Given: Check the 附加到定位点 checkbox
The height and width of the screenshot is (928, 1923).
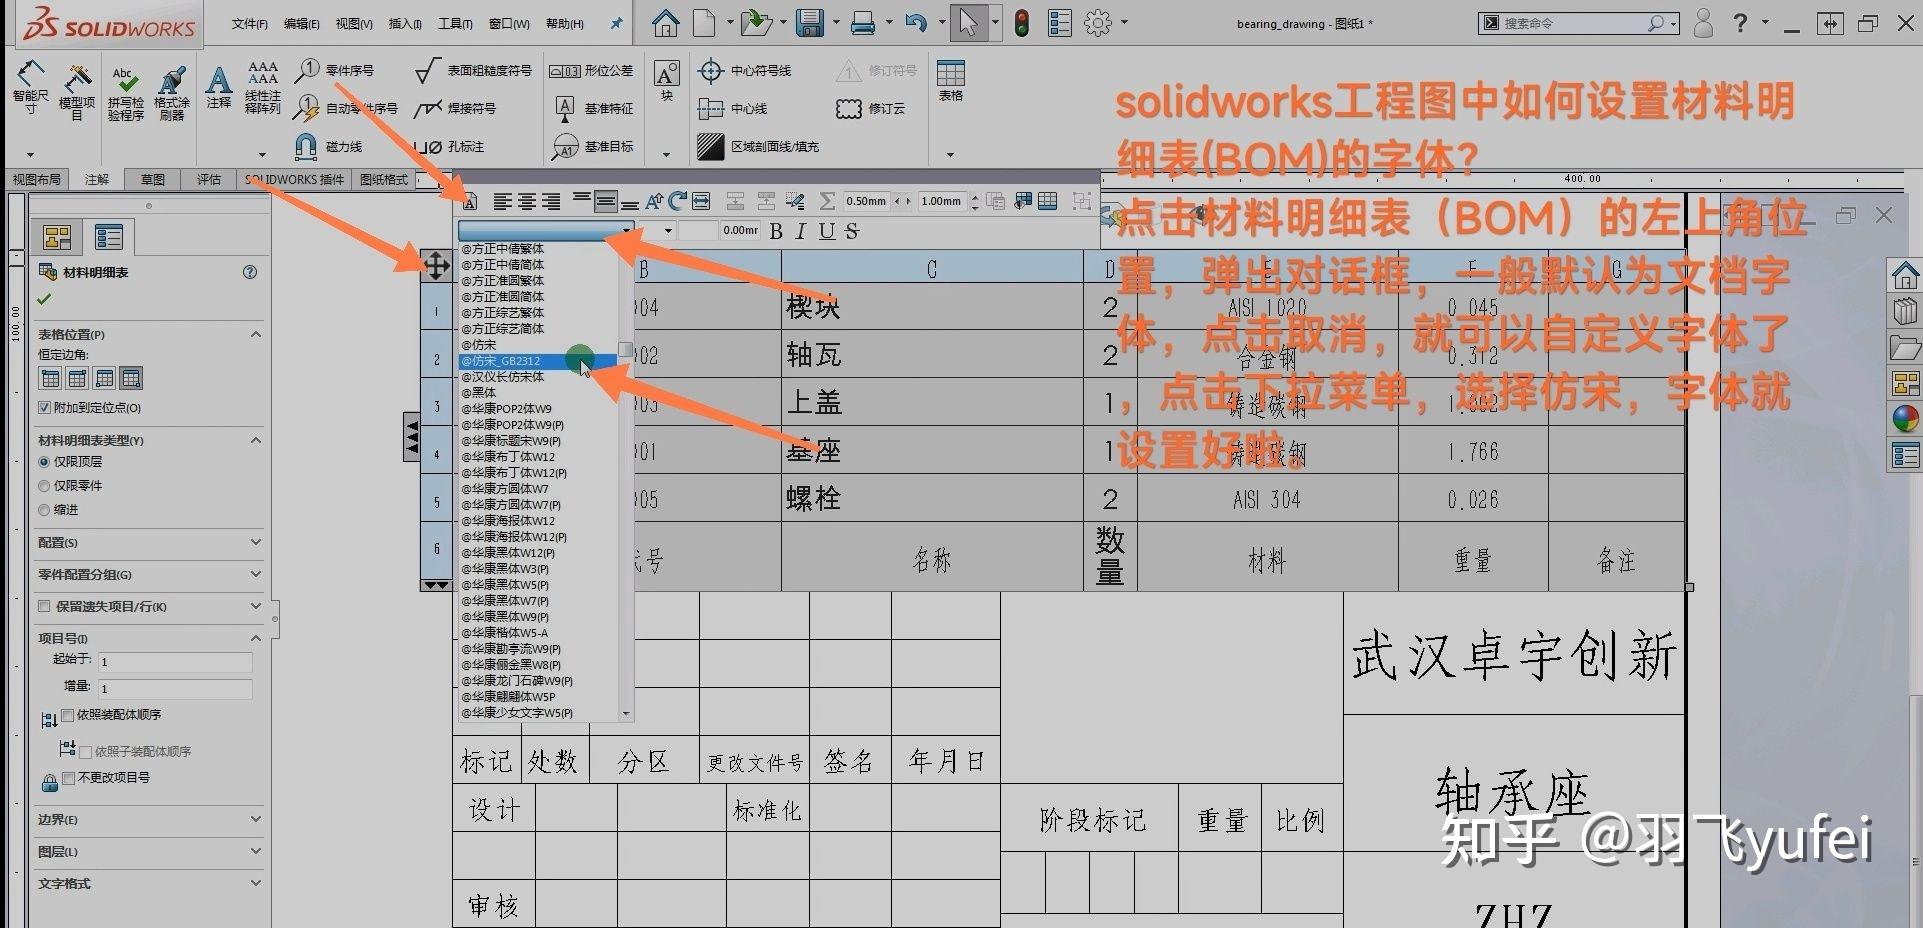Looking at the screenshot, I should click(x=44, y=407).
